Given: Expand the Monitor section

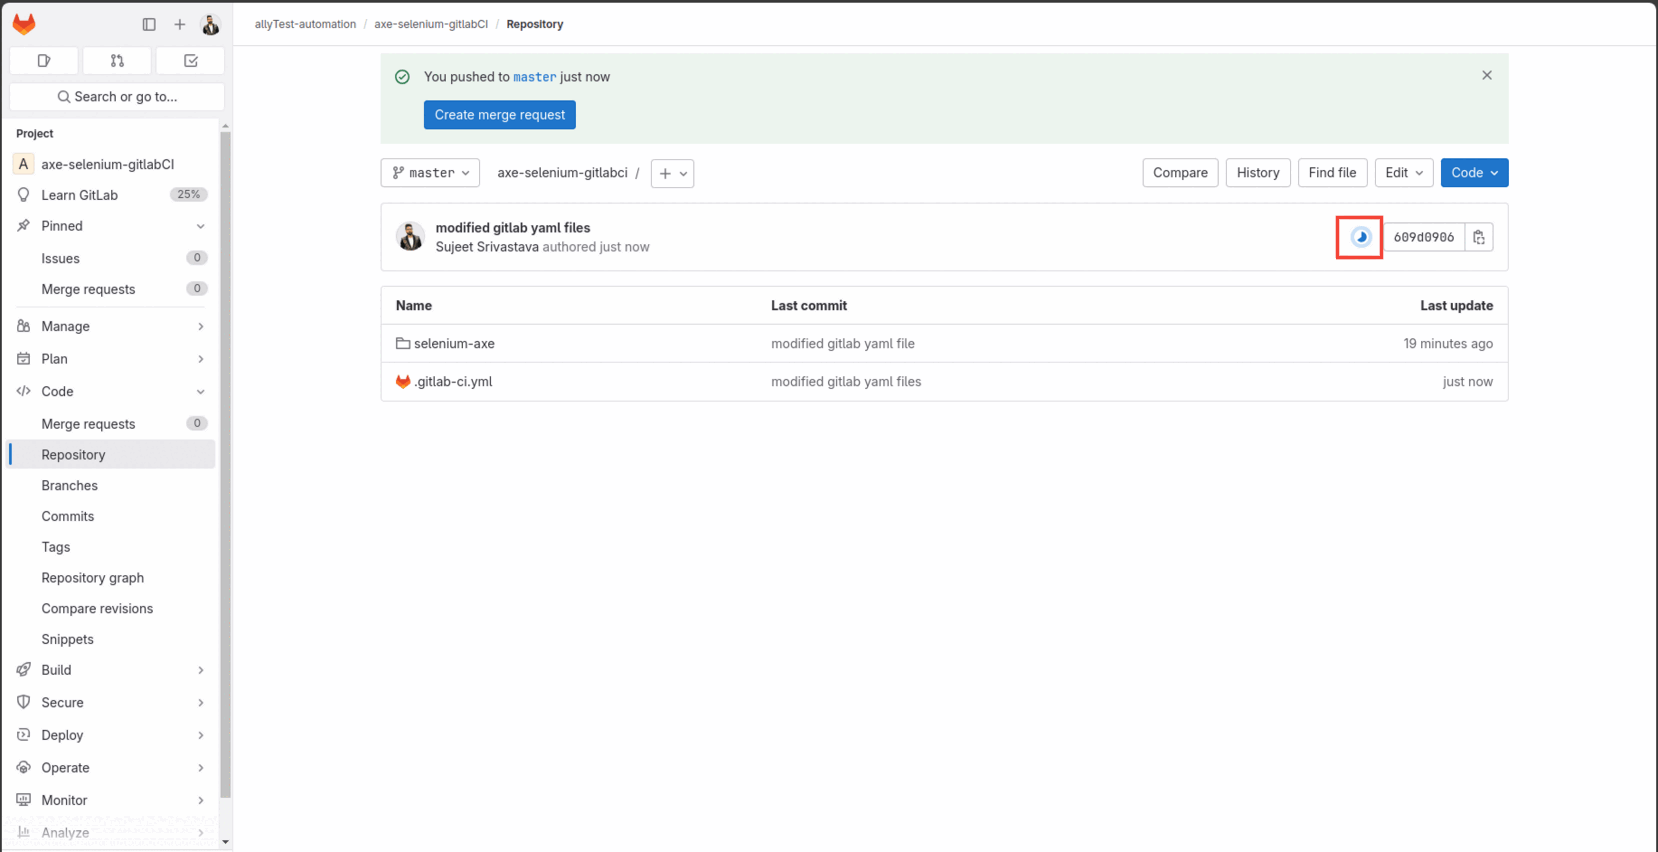Looking at the screenshot, I should click(x=200, y=800).
